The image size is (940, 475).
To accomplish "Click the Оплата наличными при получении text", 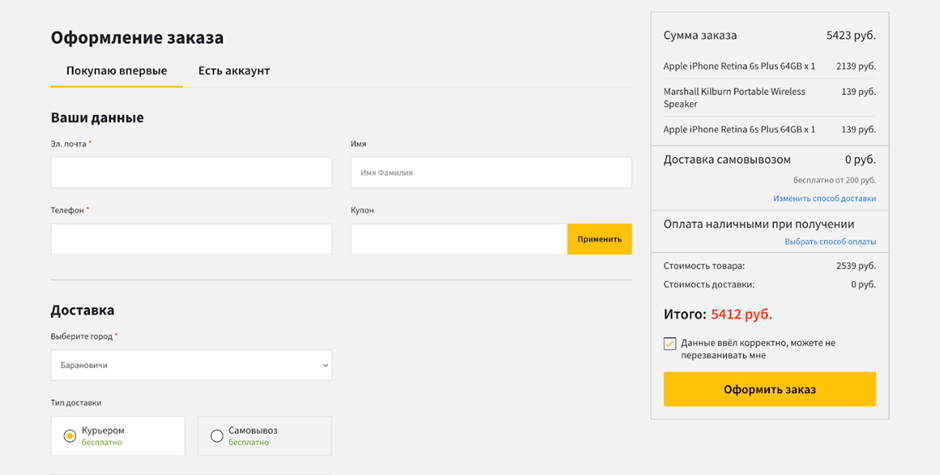I will click(x=758, y=224).
